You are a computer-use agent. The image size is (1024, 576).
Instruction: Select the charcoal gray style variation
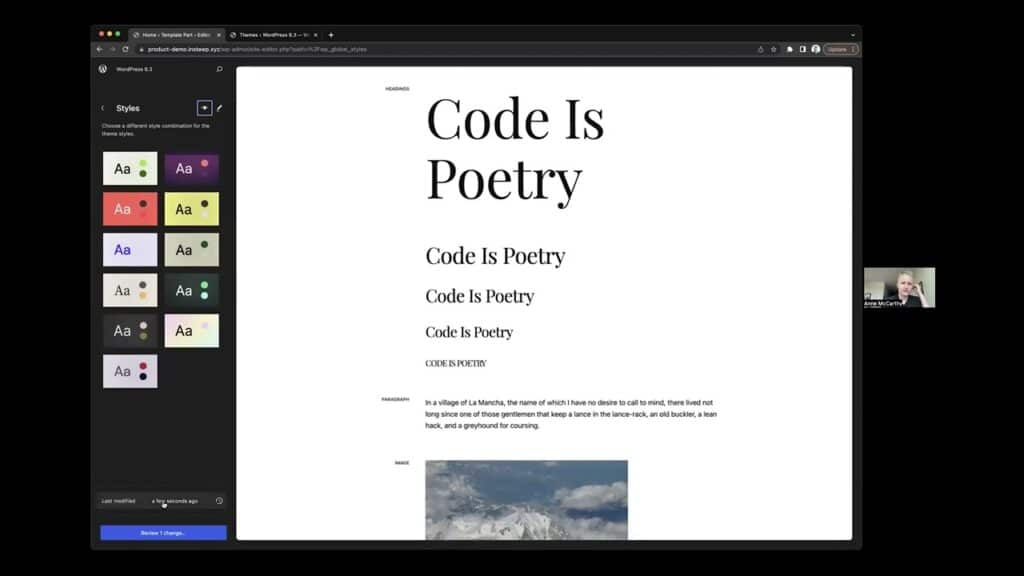click(130, 330)
